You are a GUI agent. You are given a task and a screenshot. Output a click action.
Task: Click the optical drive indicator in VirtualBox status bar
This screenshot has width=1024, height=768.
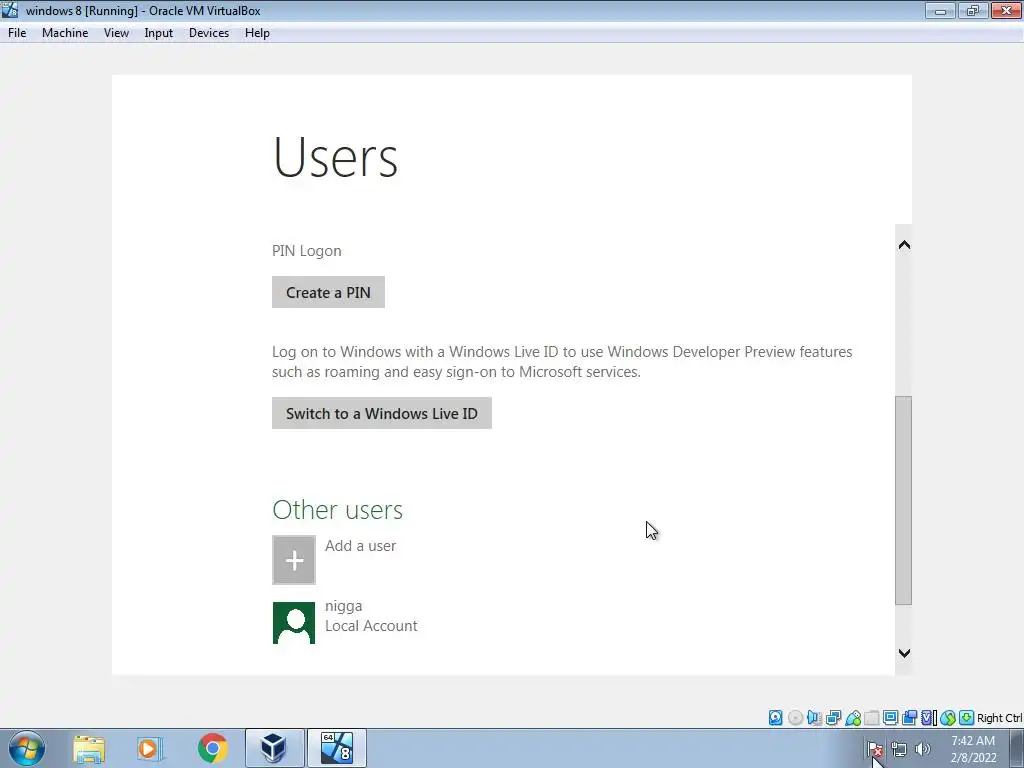coord(795,718)
